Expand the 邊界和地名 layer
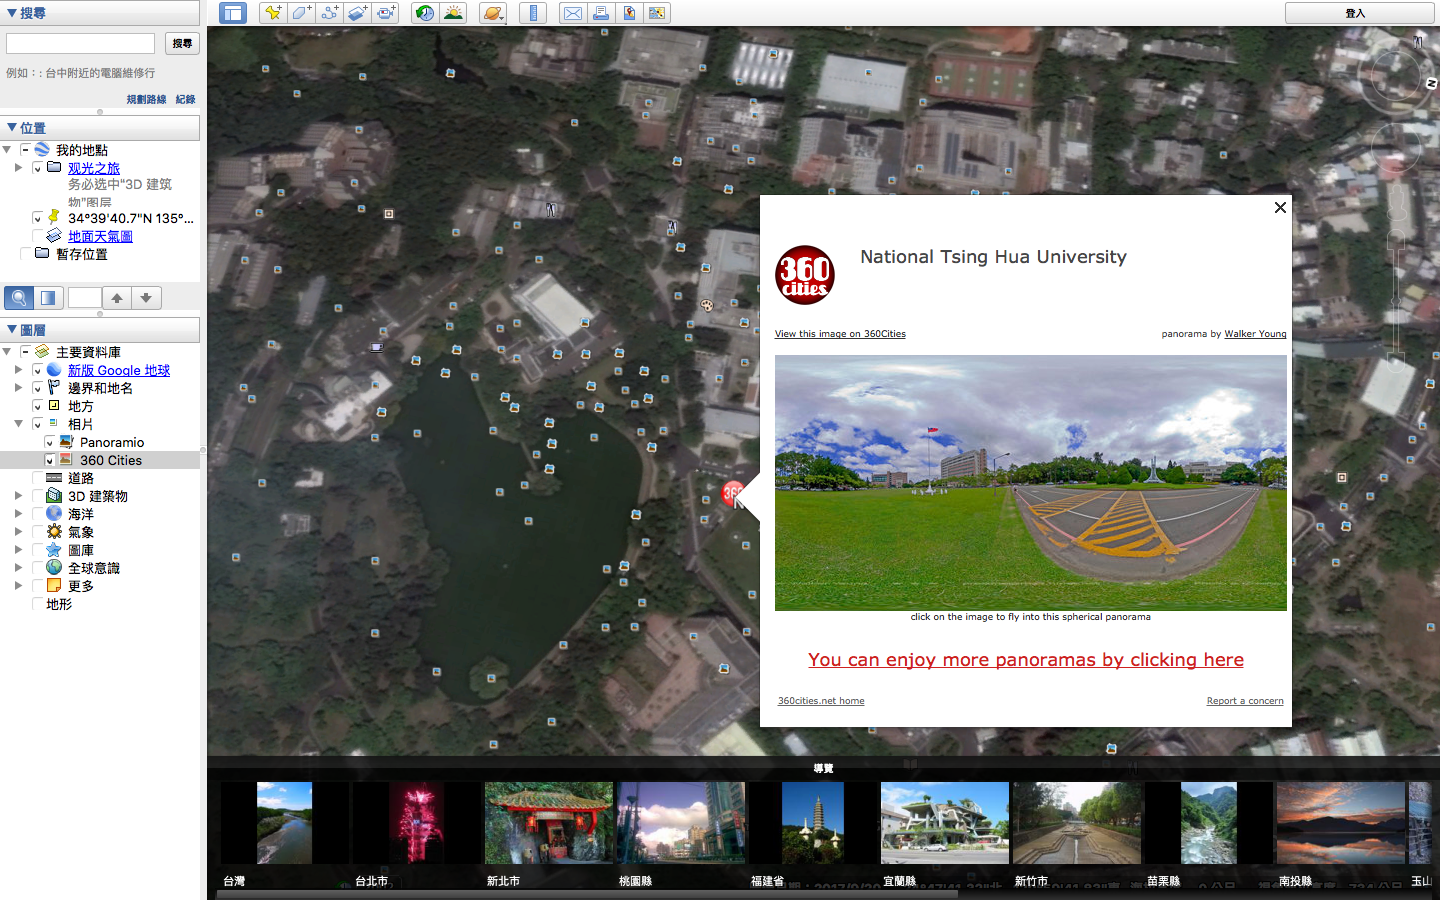The image size is (1440, 900). [x=18, y=388]
